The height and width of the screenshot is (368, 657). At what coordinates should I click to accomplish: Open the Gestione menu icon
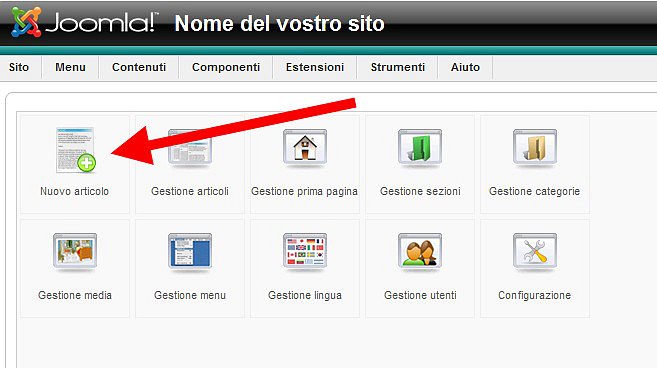coord(190,251)
